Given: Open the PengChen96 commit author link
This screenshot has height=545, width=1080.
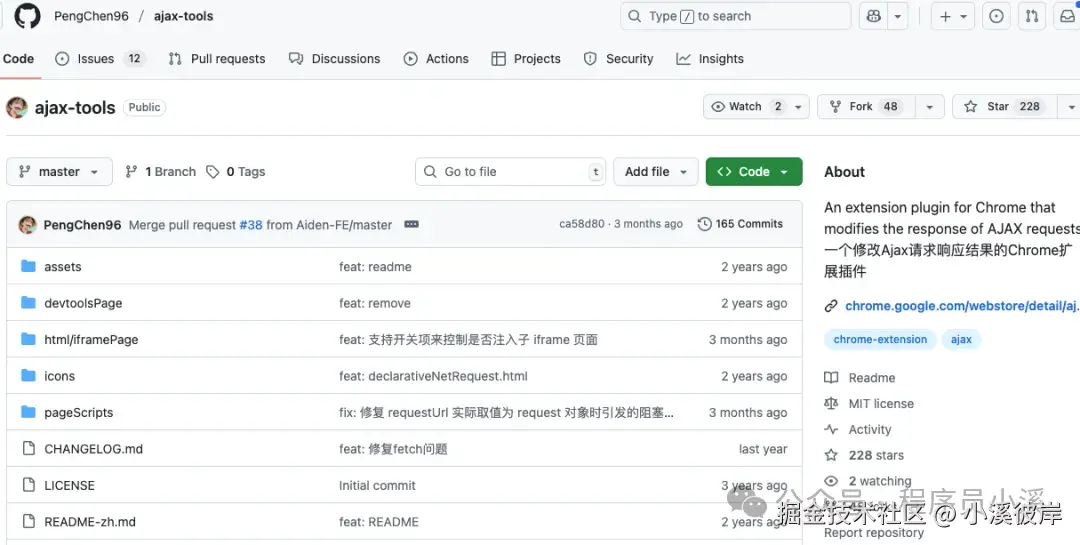Looking at the screenshot, I should pyautogui.click(x=82, y=225).
